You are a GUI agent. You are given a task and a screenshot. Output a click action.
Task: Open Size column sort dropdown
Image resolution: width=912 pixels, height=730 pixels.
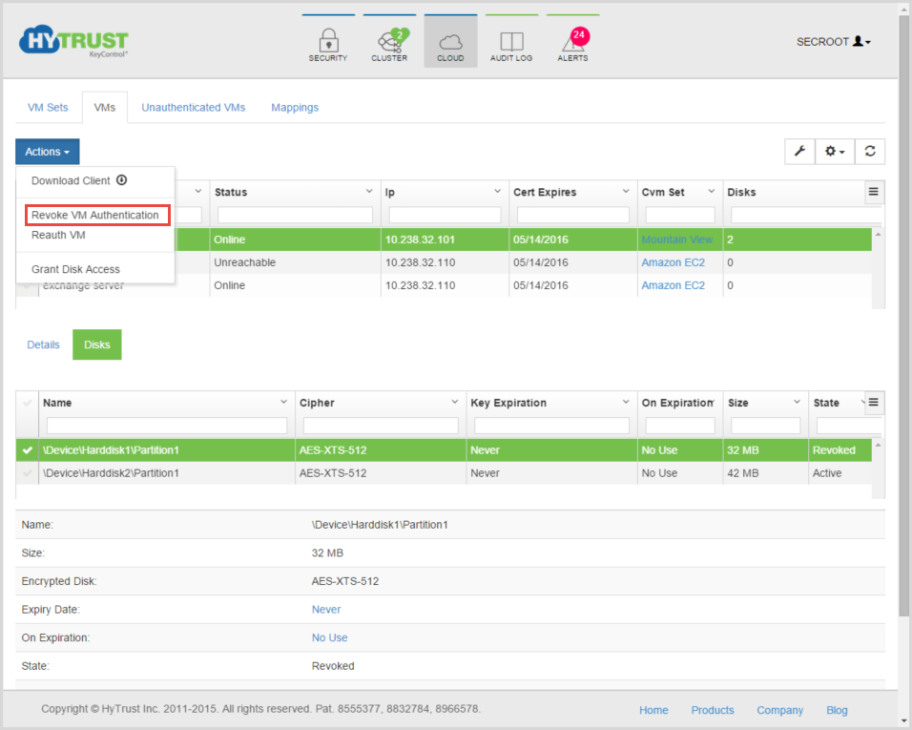tap(797, 401)
